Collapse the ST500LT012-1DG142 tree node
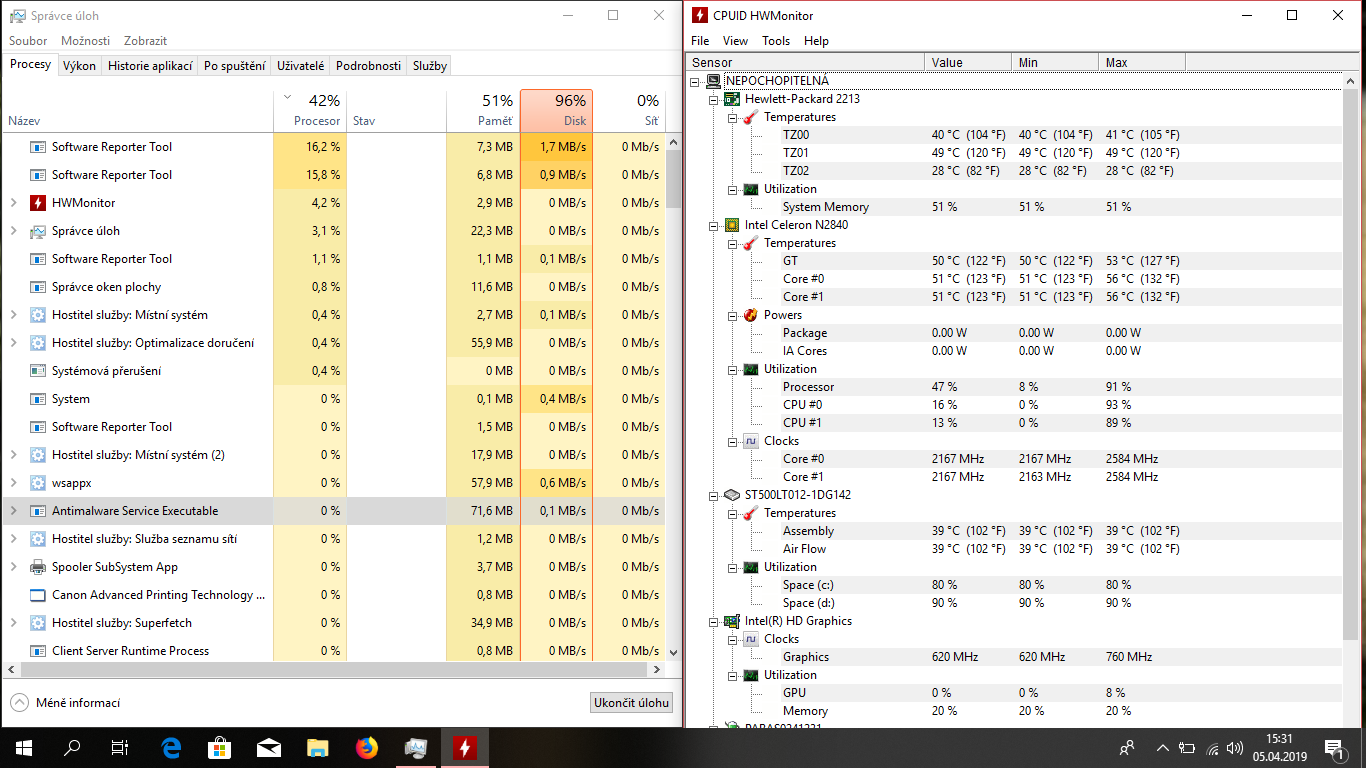 pyautogui.click(x=714, y=495)
